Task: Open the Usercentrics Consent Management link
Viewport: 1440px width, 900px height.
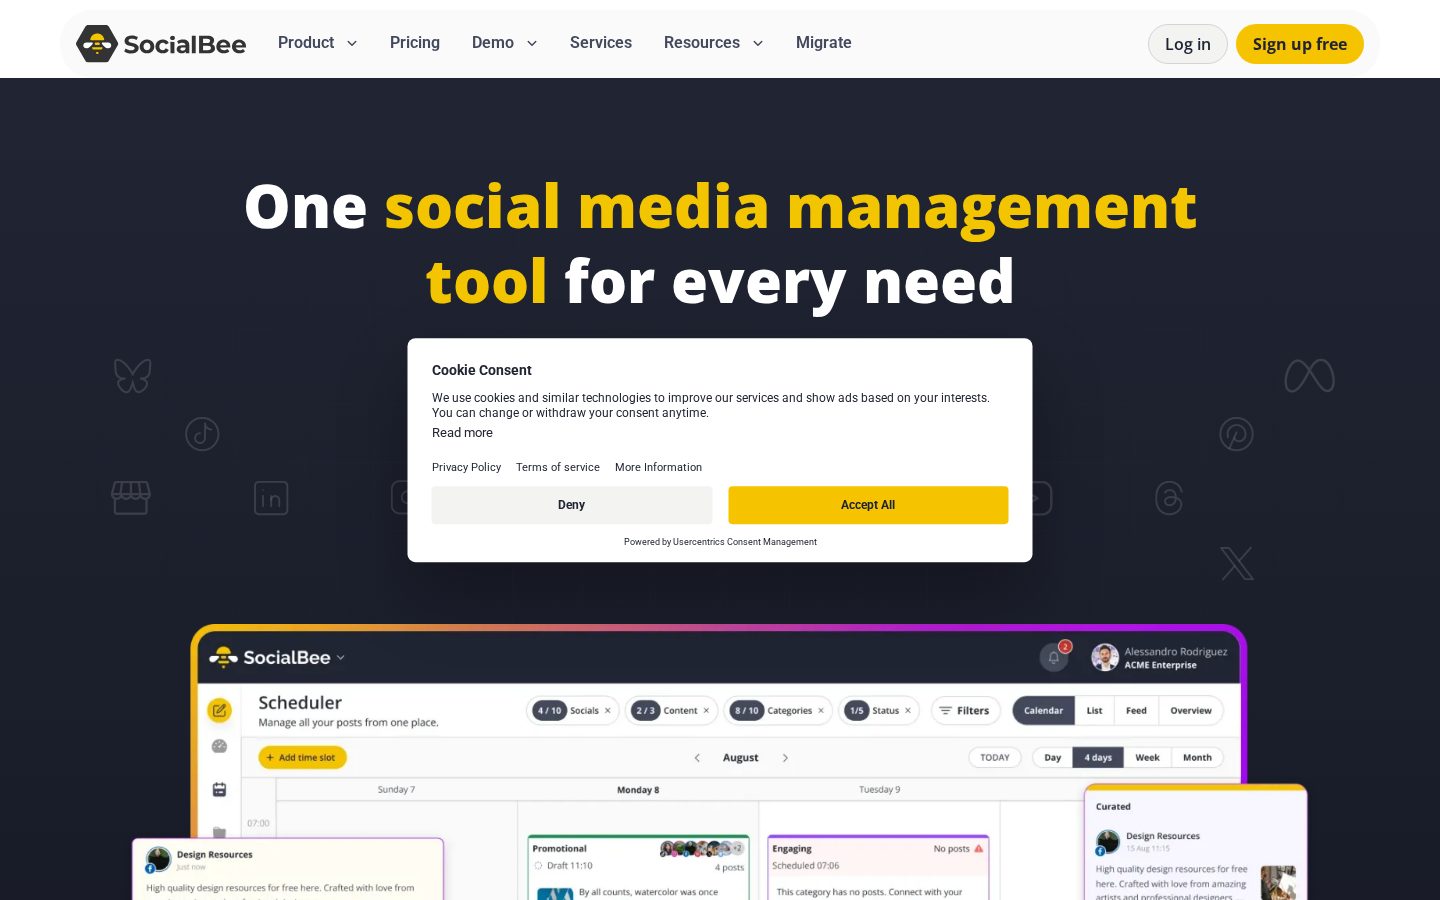Action: pos(745,542)
